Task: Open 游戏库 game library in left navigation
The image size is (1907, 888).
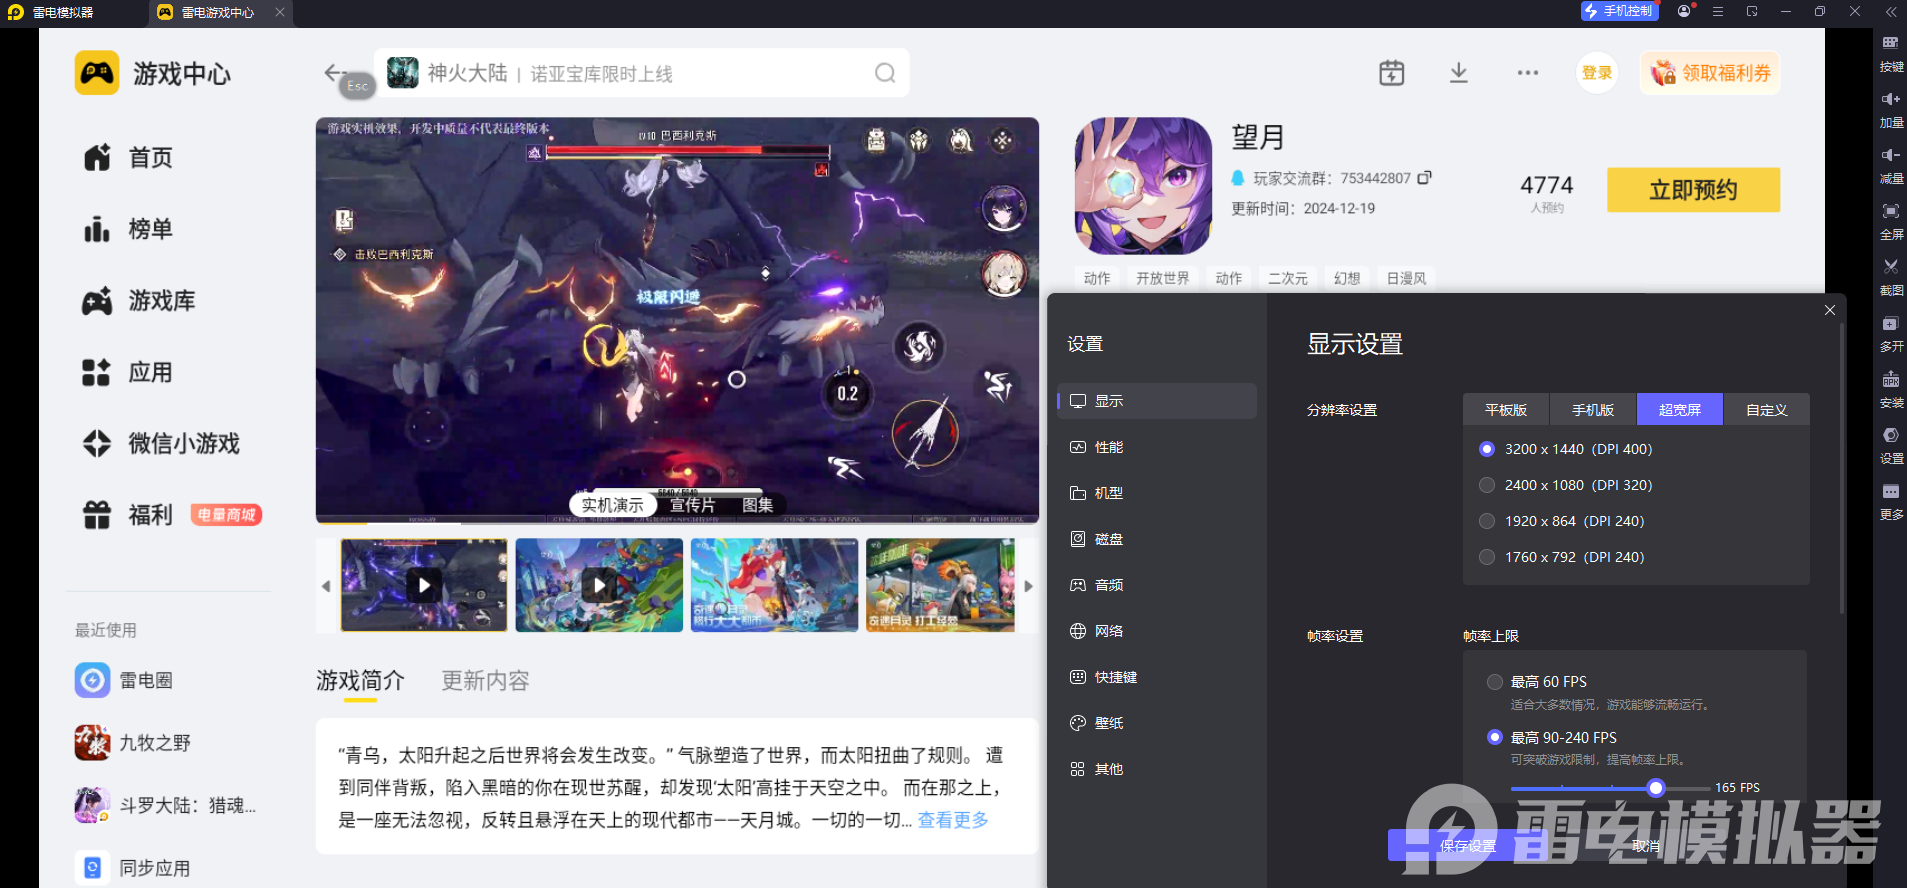Action: (139, 301)
